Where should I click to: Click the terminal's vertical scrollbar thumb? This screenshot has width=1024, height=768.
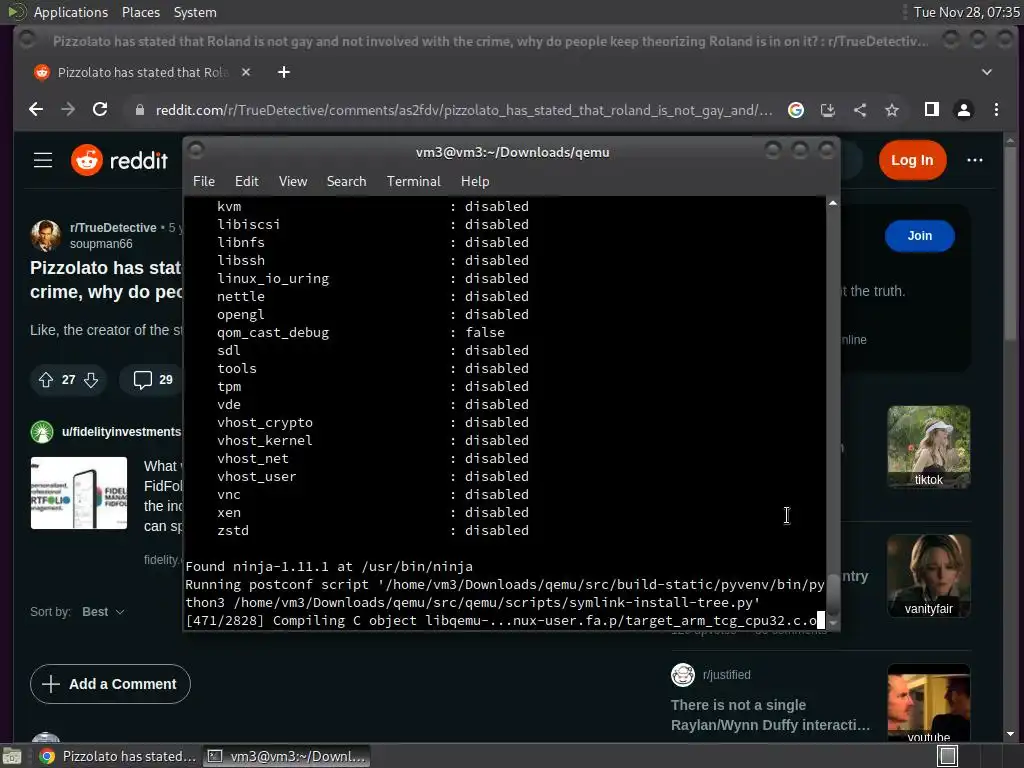click(833, 596)
